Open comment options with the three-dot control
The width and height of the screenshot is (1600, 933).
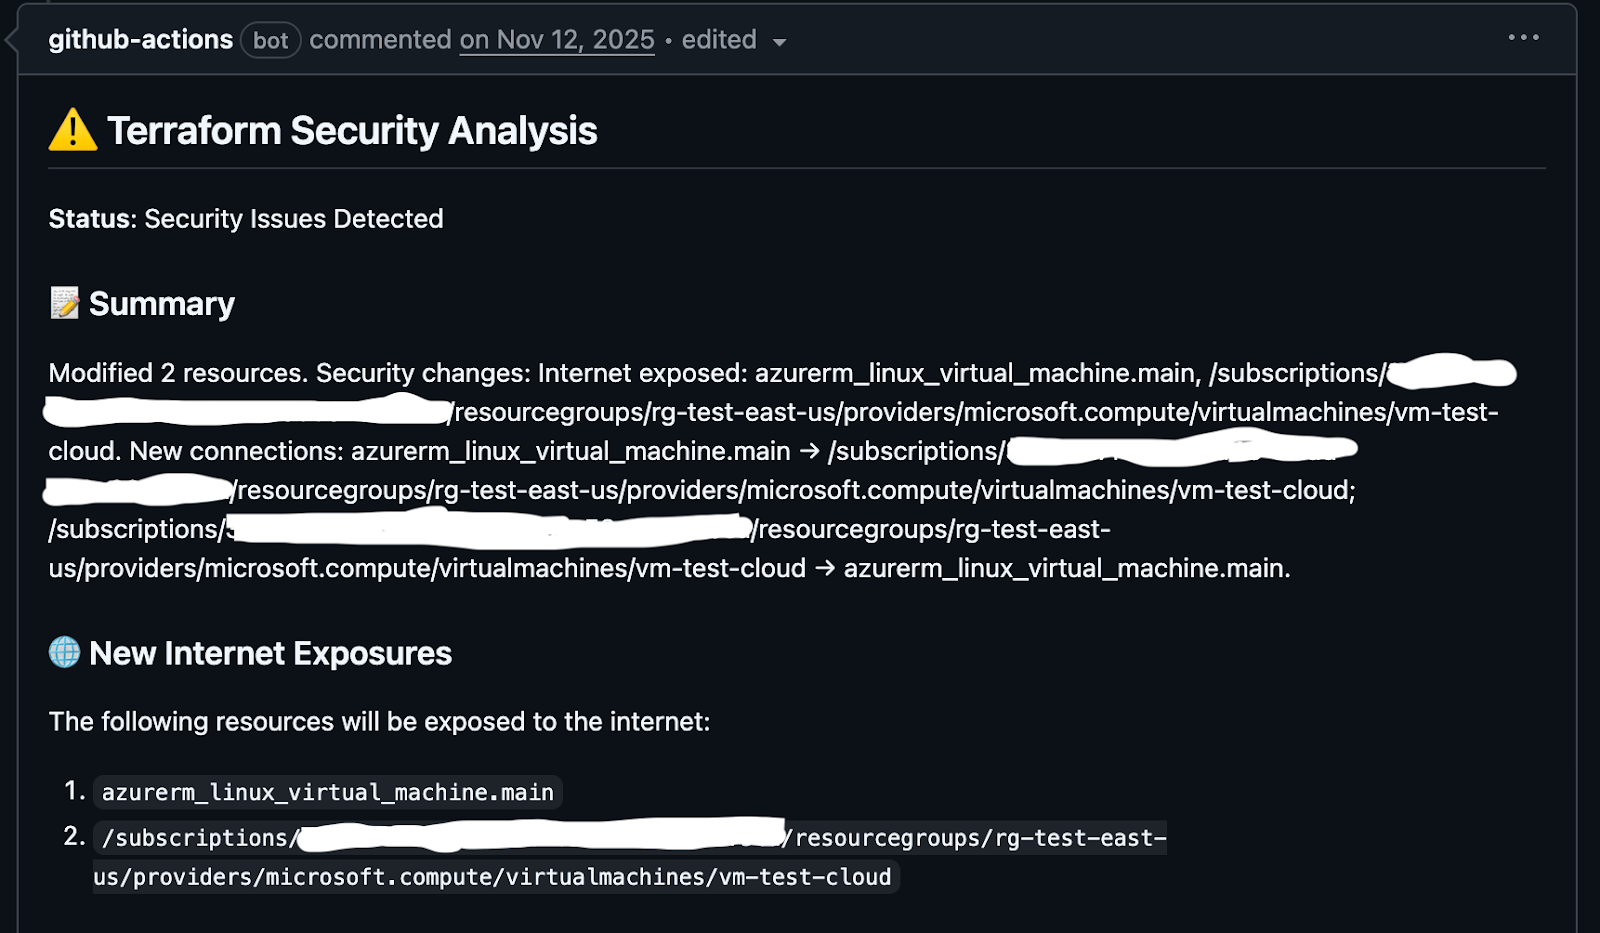pyautogui.click(x=1522, y=37)
